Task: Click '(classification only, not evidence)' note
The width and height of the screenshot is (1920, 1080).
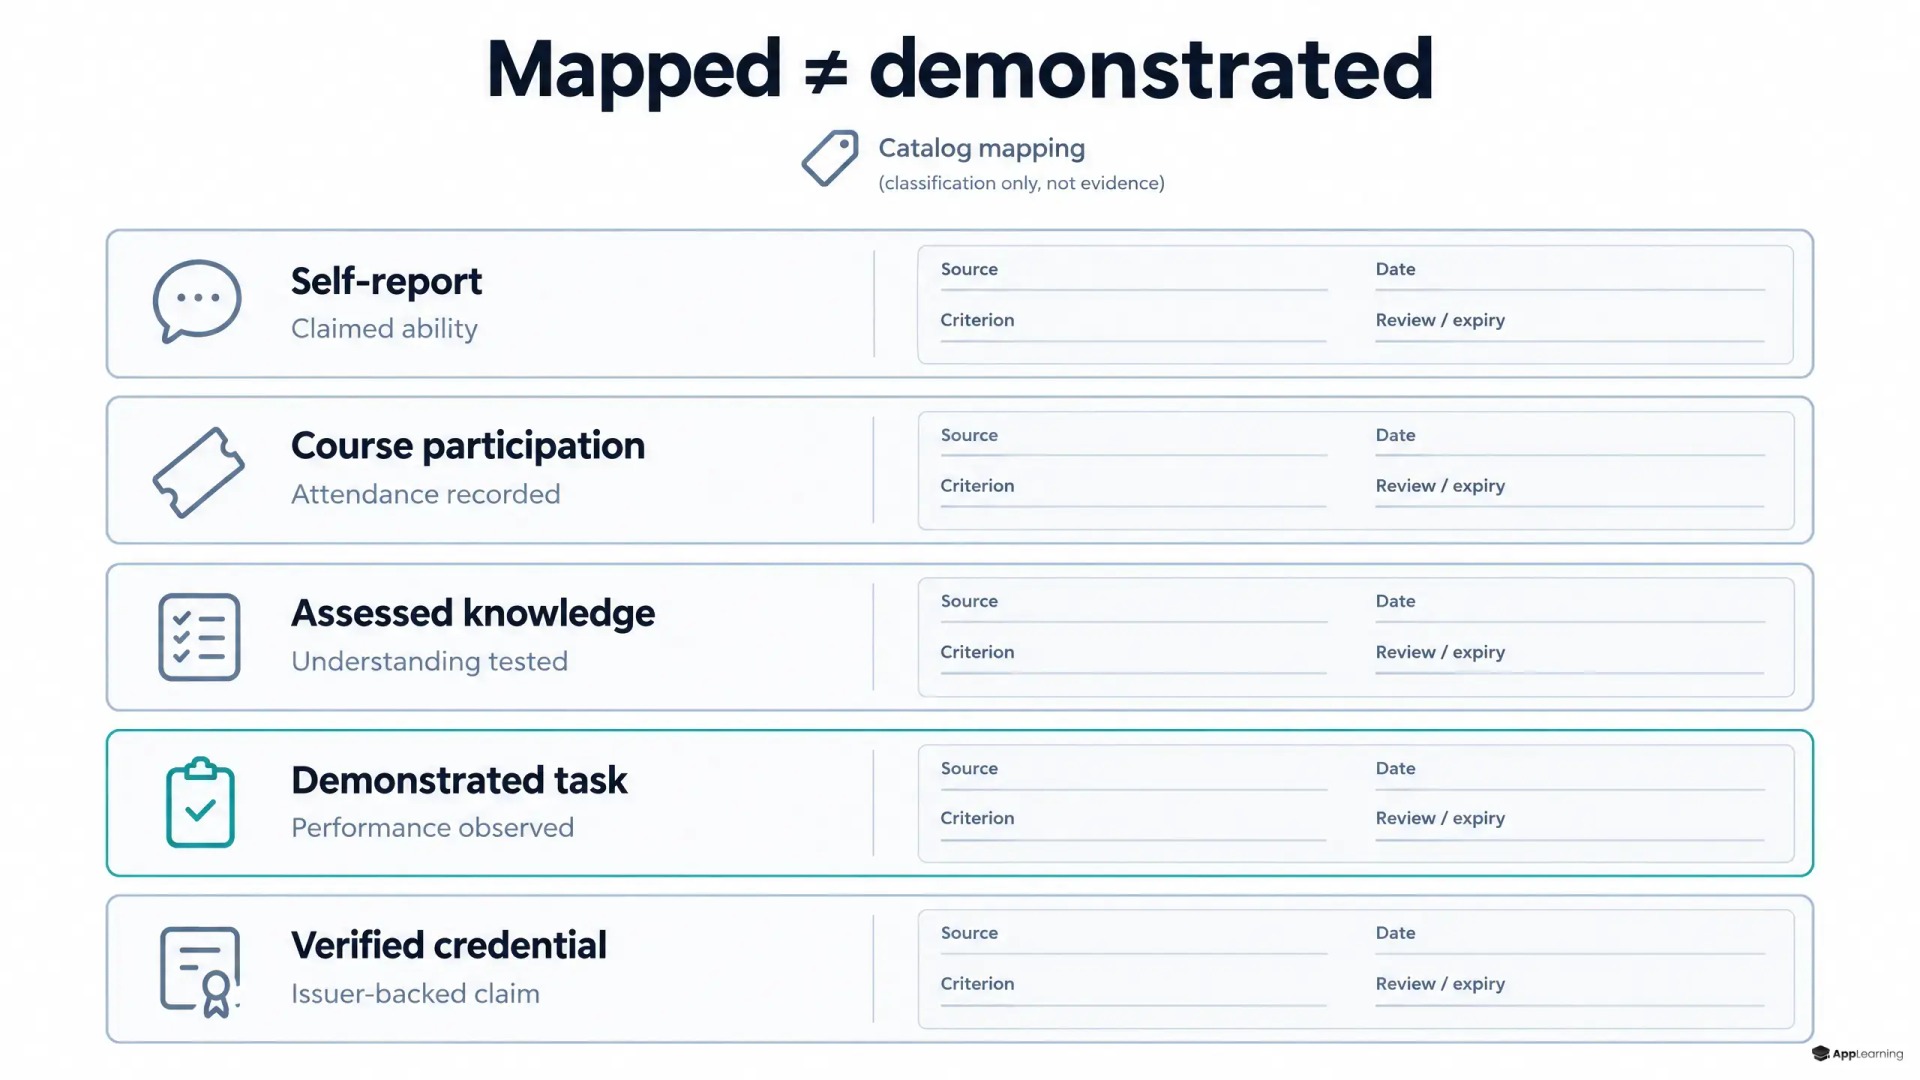Action: 1021,183
